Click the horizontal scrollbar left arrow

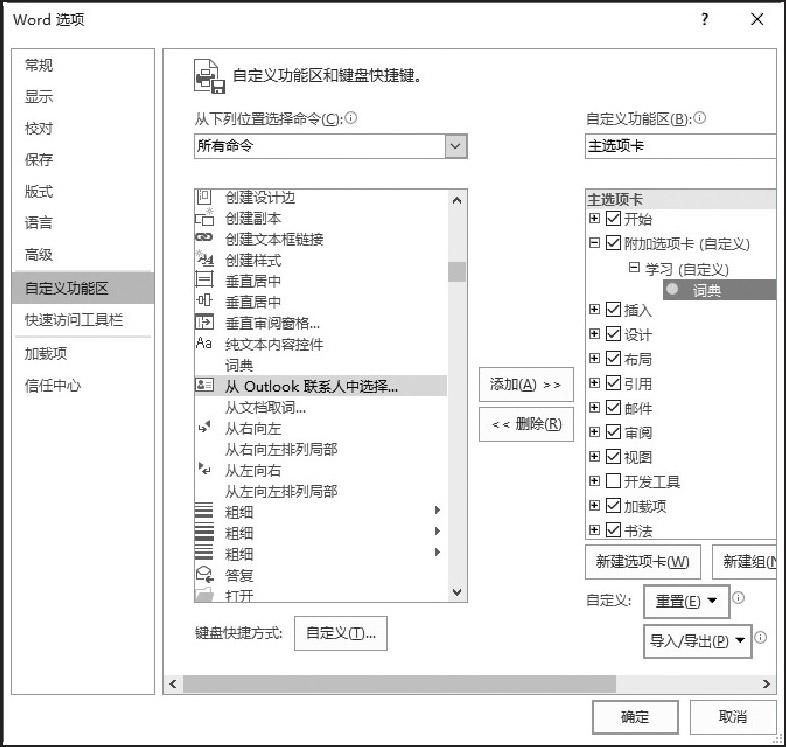point(173,684)
